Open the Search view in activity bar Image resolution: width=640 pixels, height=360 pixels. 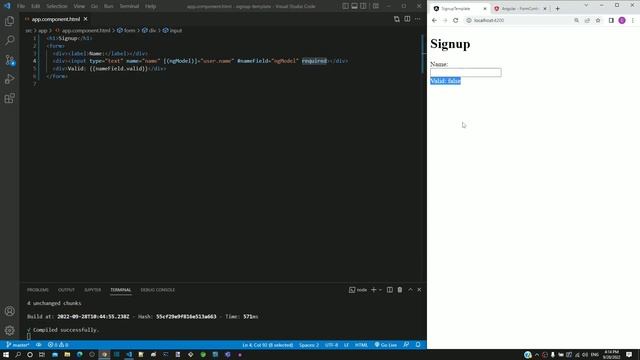9,40
